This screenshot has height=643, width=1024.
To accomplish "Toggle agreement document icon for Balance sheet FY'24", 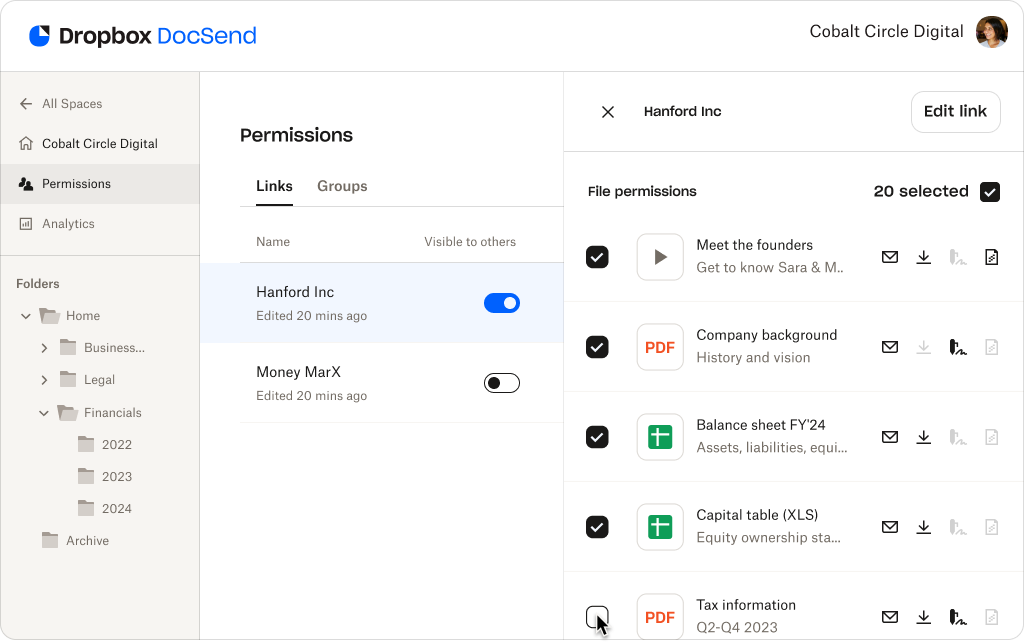I will 991,437.
